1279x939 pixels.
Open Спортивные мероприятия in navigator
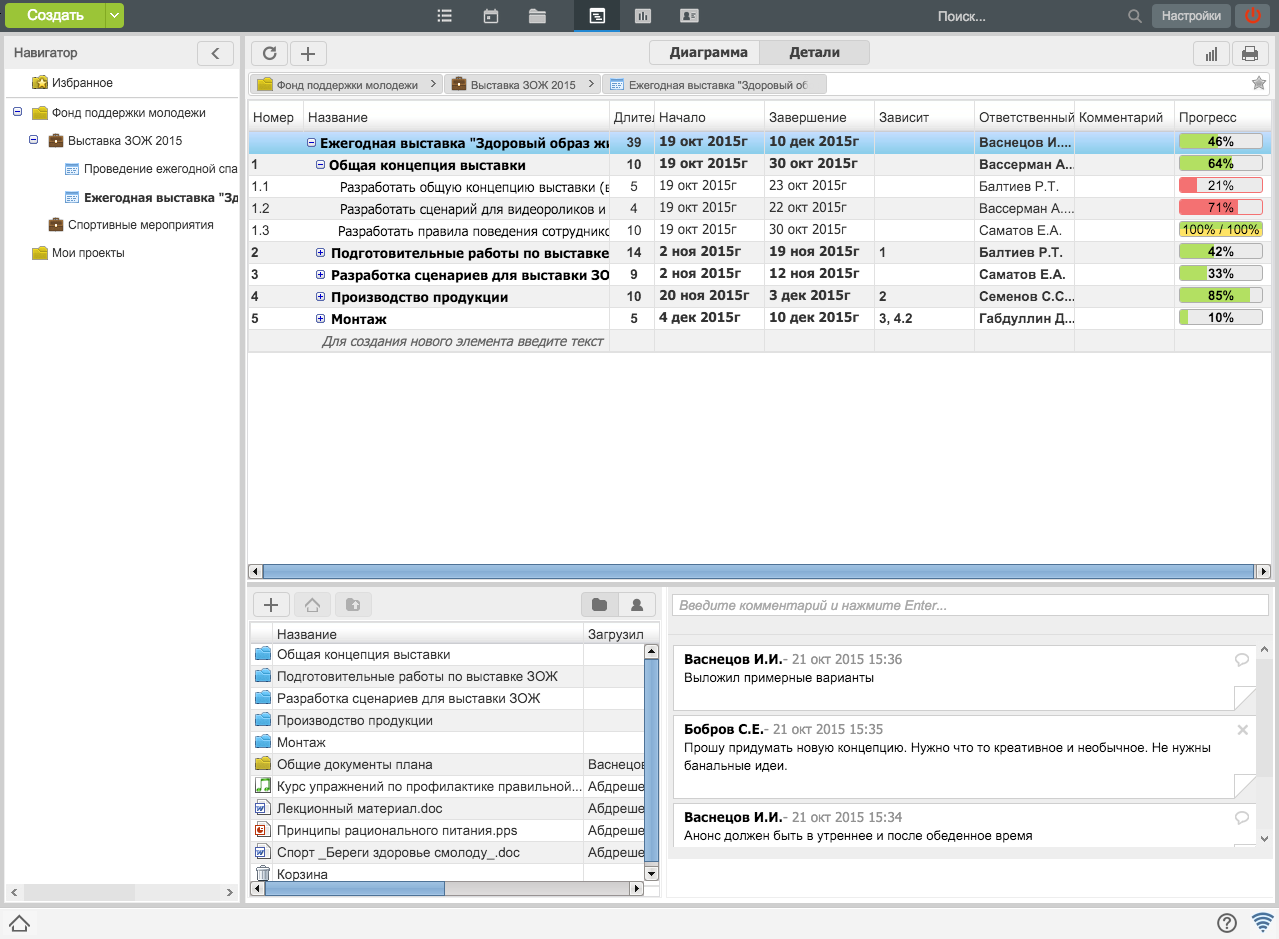pyautogui.click(x=140, y=225)
